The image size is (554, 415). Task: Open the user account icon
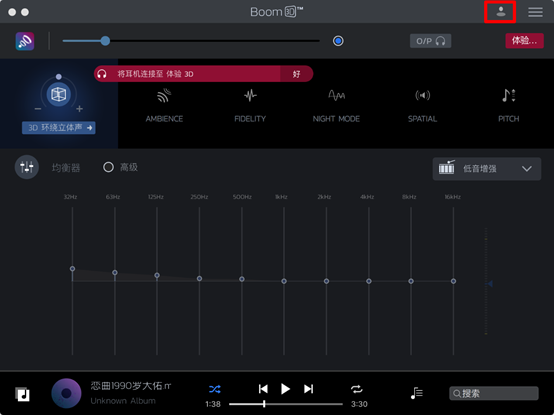pyautogui.click(x=500, y=12)
